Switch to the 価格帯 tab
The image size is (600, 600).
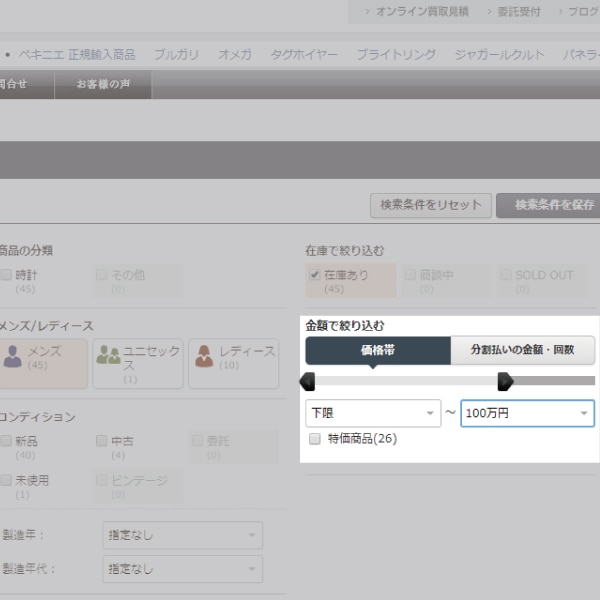[378, 351]
